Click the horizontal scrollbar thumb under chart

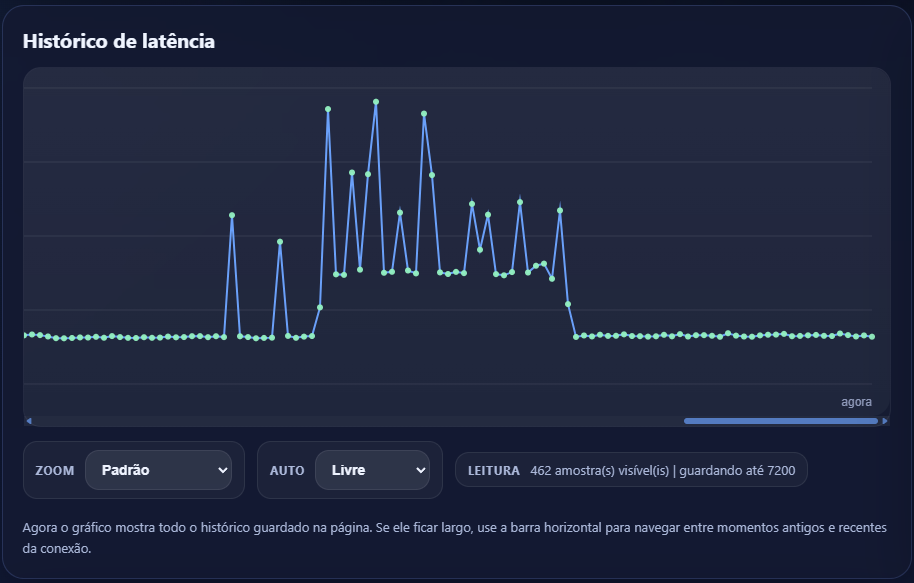[780, 421]
